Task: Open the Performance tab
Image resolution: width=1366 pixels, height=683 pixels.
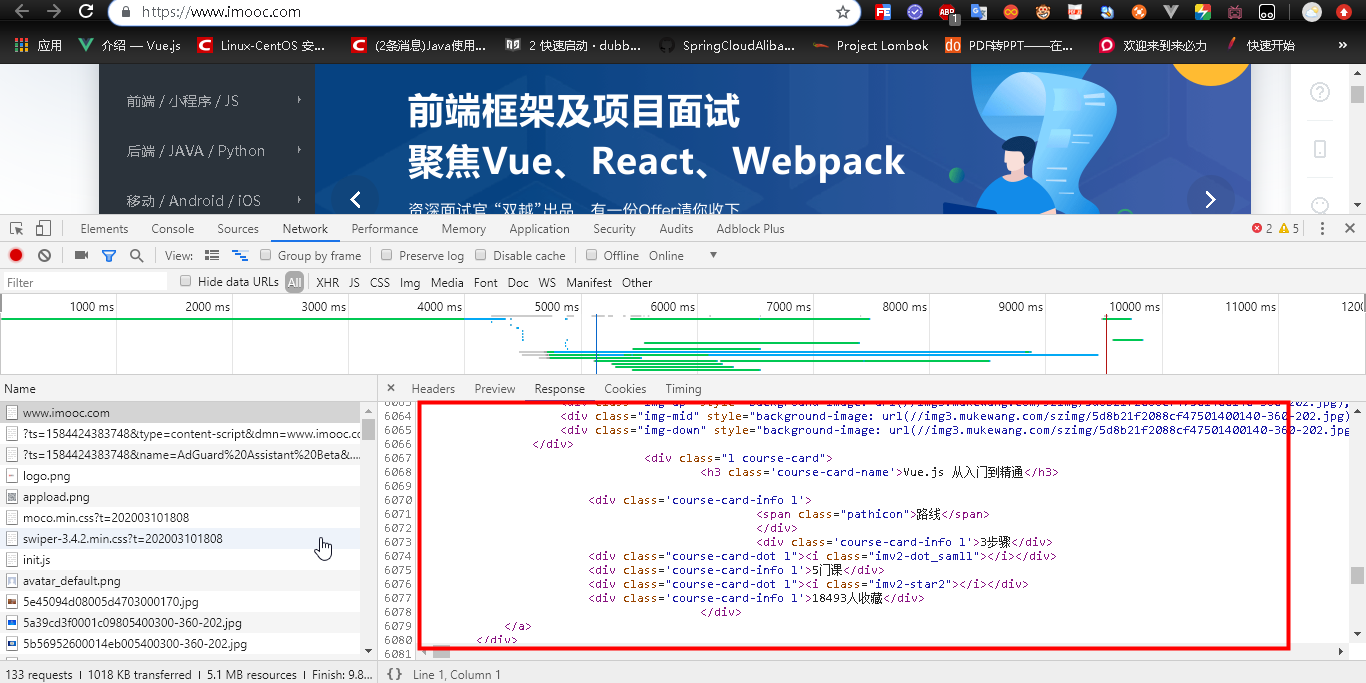Action: (x=385, y=228)
